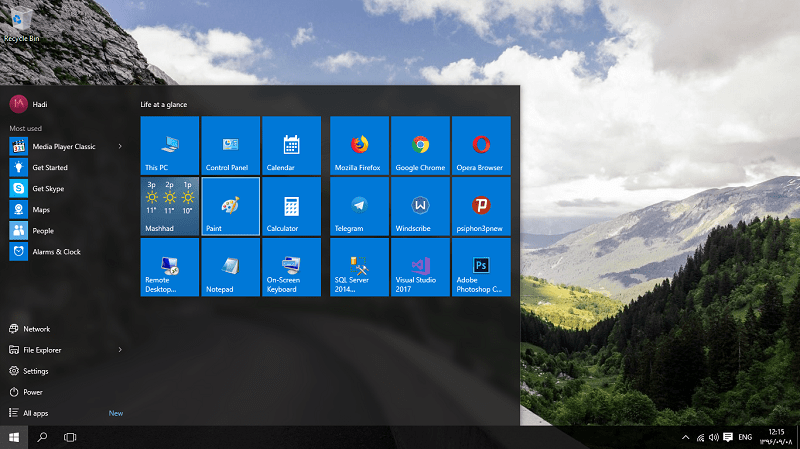This screenshot has width=800, height=449.
Task: Open the Mashhad weather tile
Action: (170, 206)
